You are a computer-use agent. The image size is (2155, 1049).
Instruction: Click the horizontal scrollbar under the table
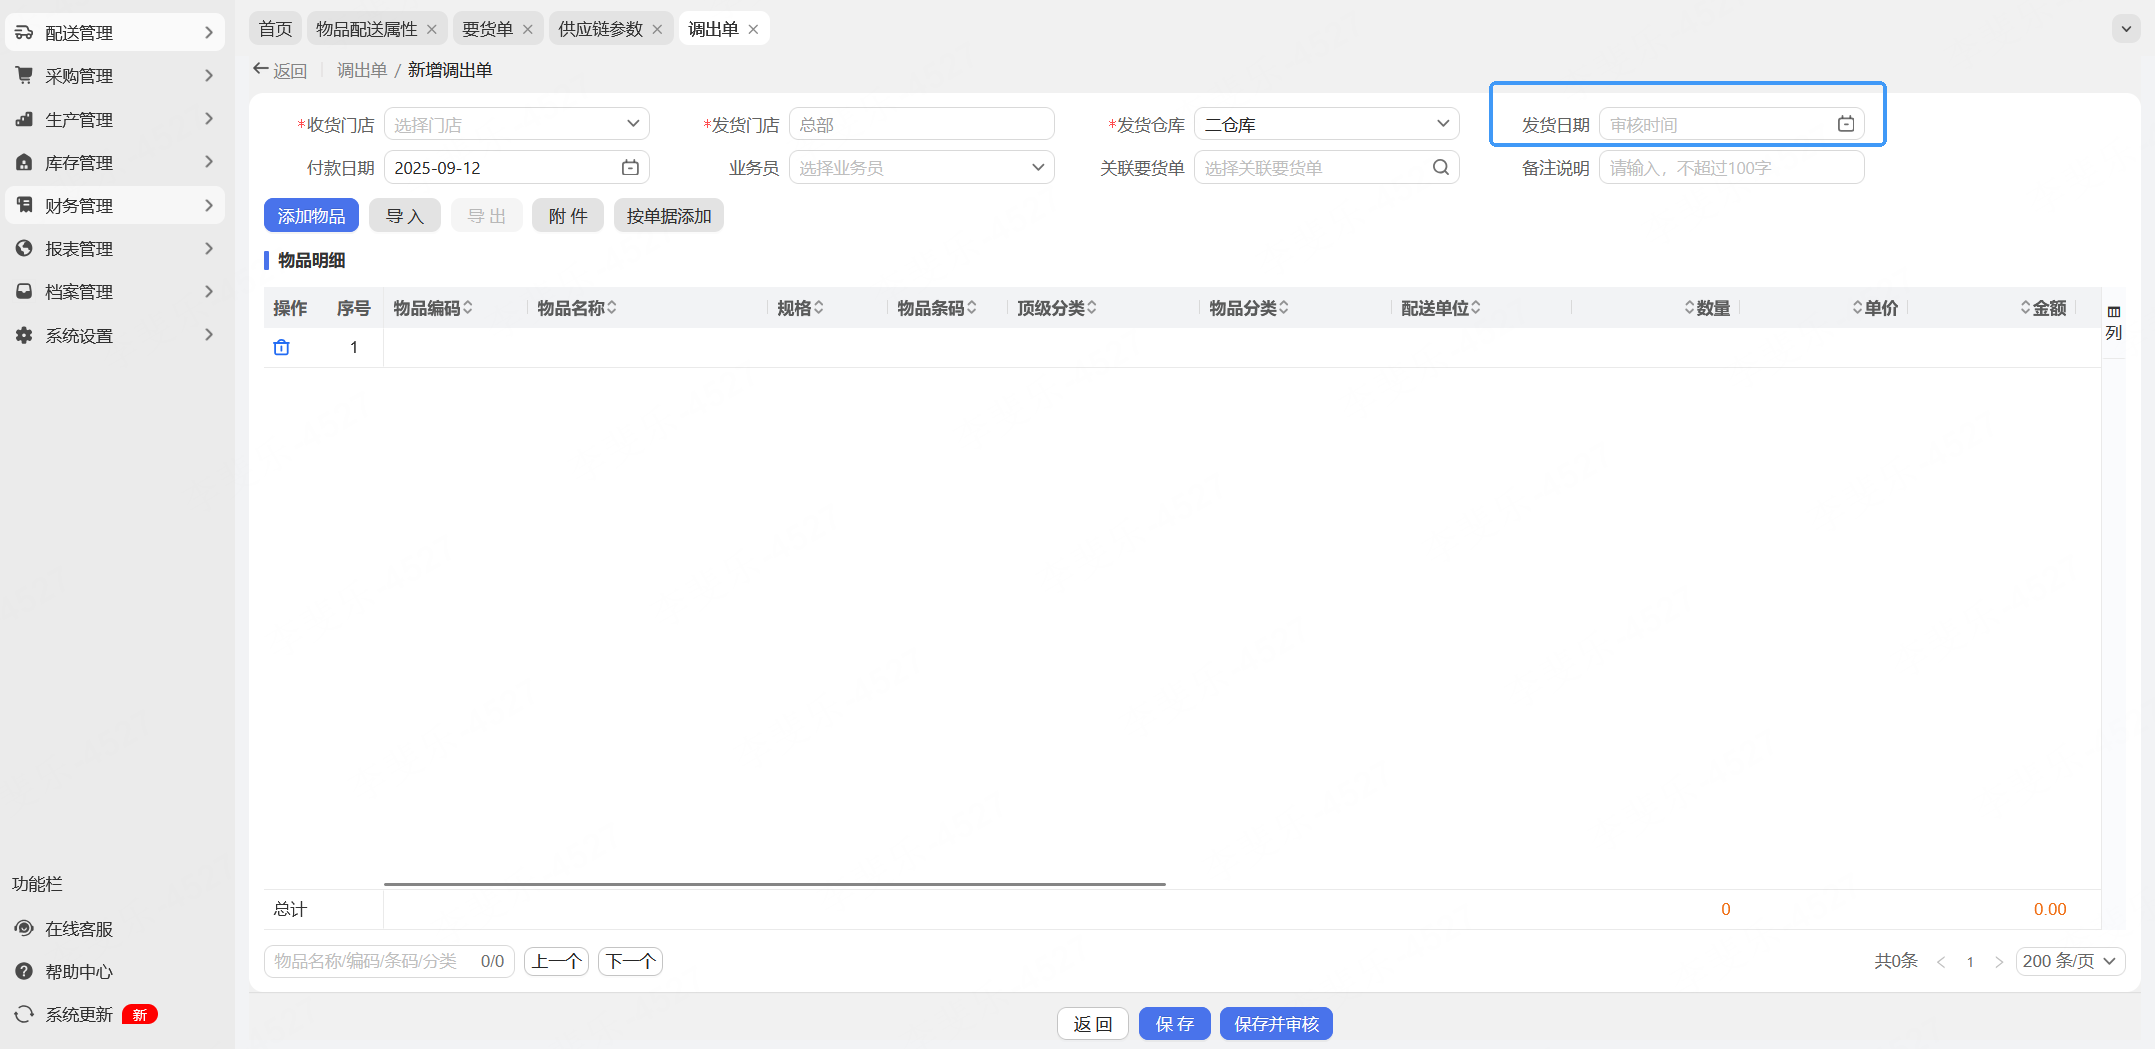pyautogui.click(x=775, y=884)
